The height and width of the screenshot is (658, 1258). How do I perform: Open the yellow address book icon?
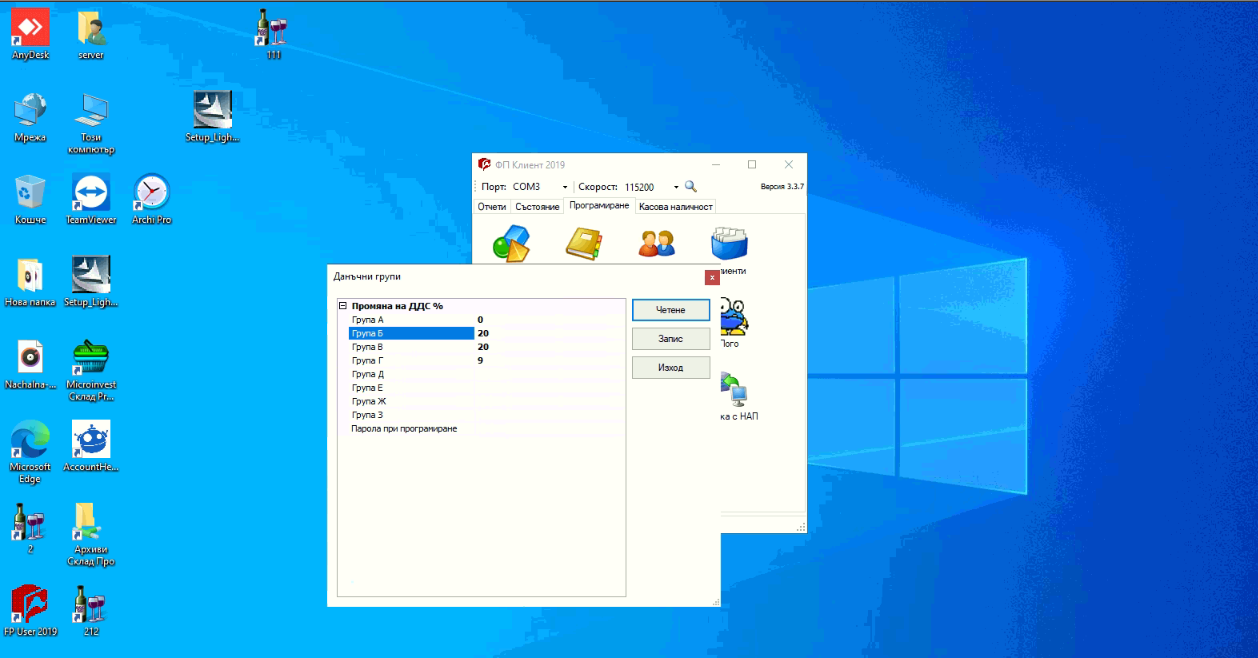point(583,243)
